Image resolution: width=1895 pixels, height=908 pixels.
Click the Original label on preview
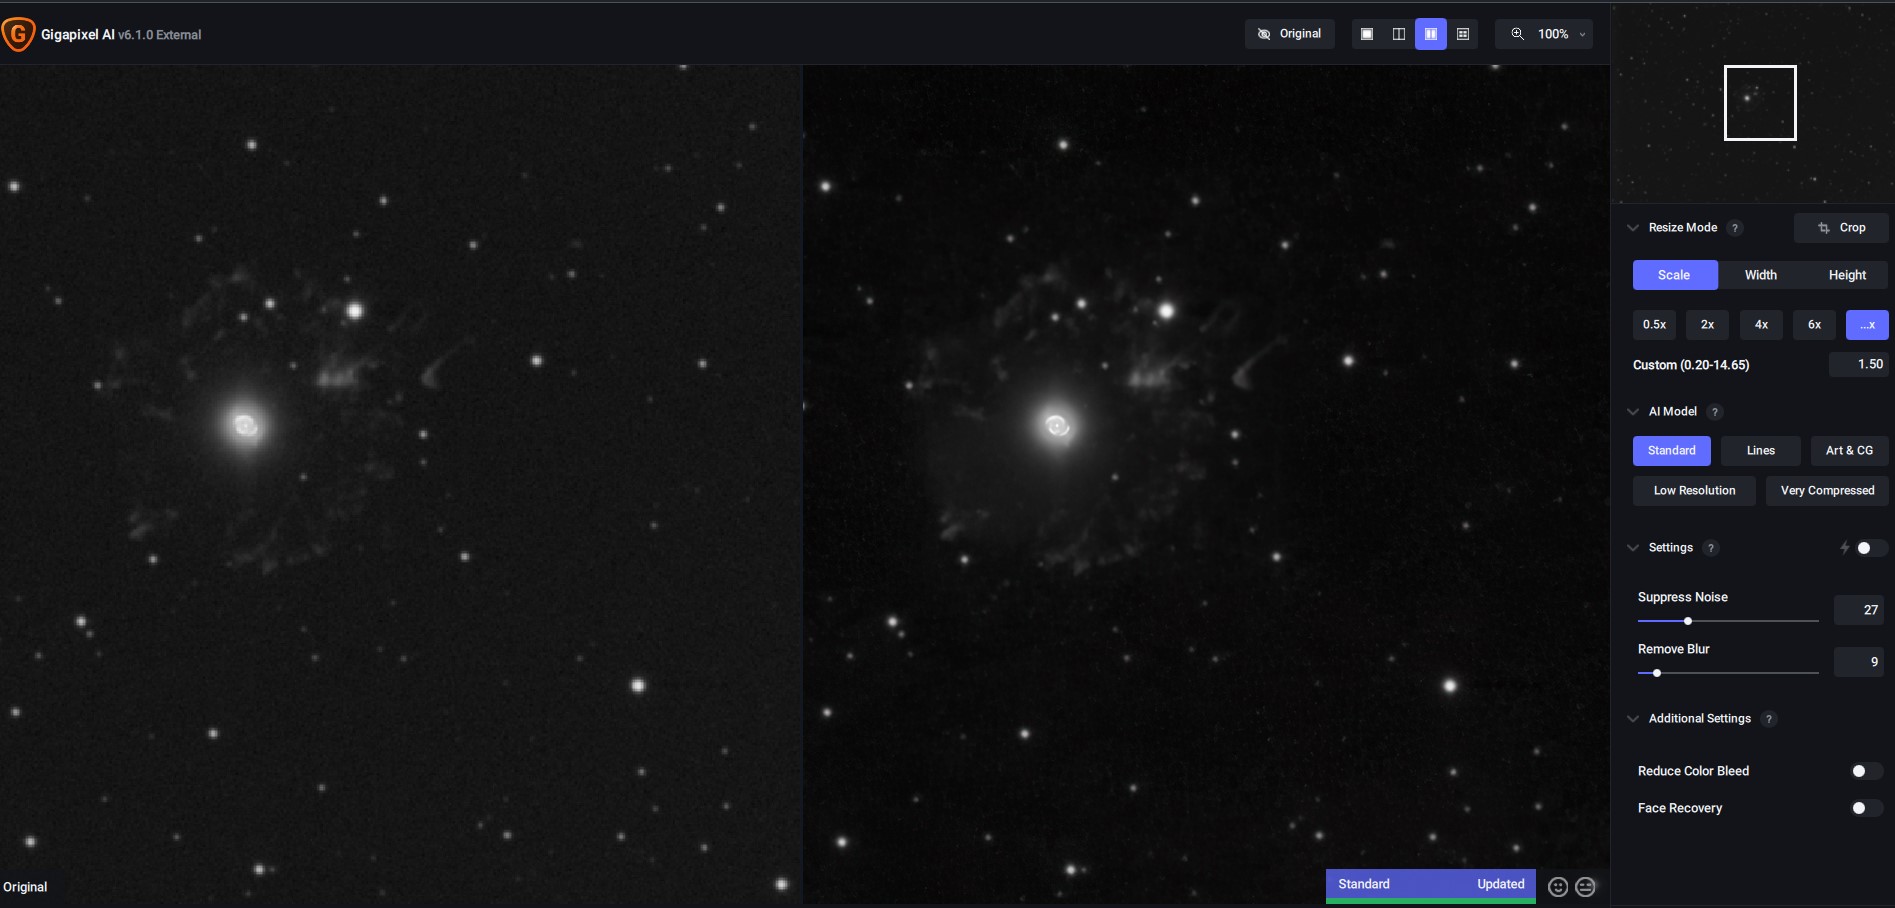tap(25, 887)
